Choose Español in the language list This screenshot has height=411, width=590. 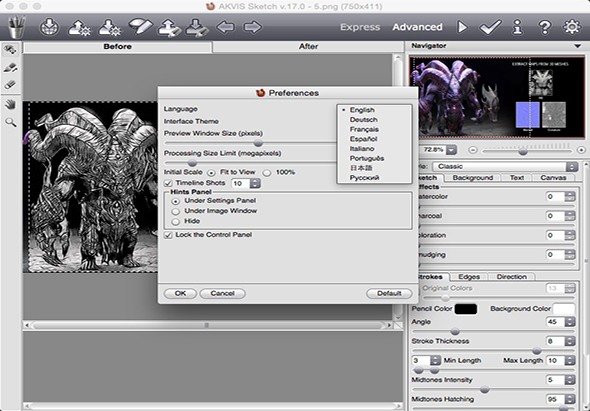(363, 139)
